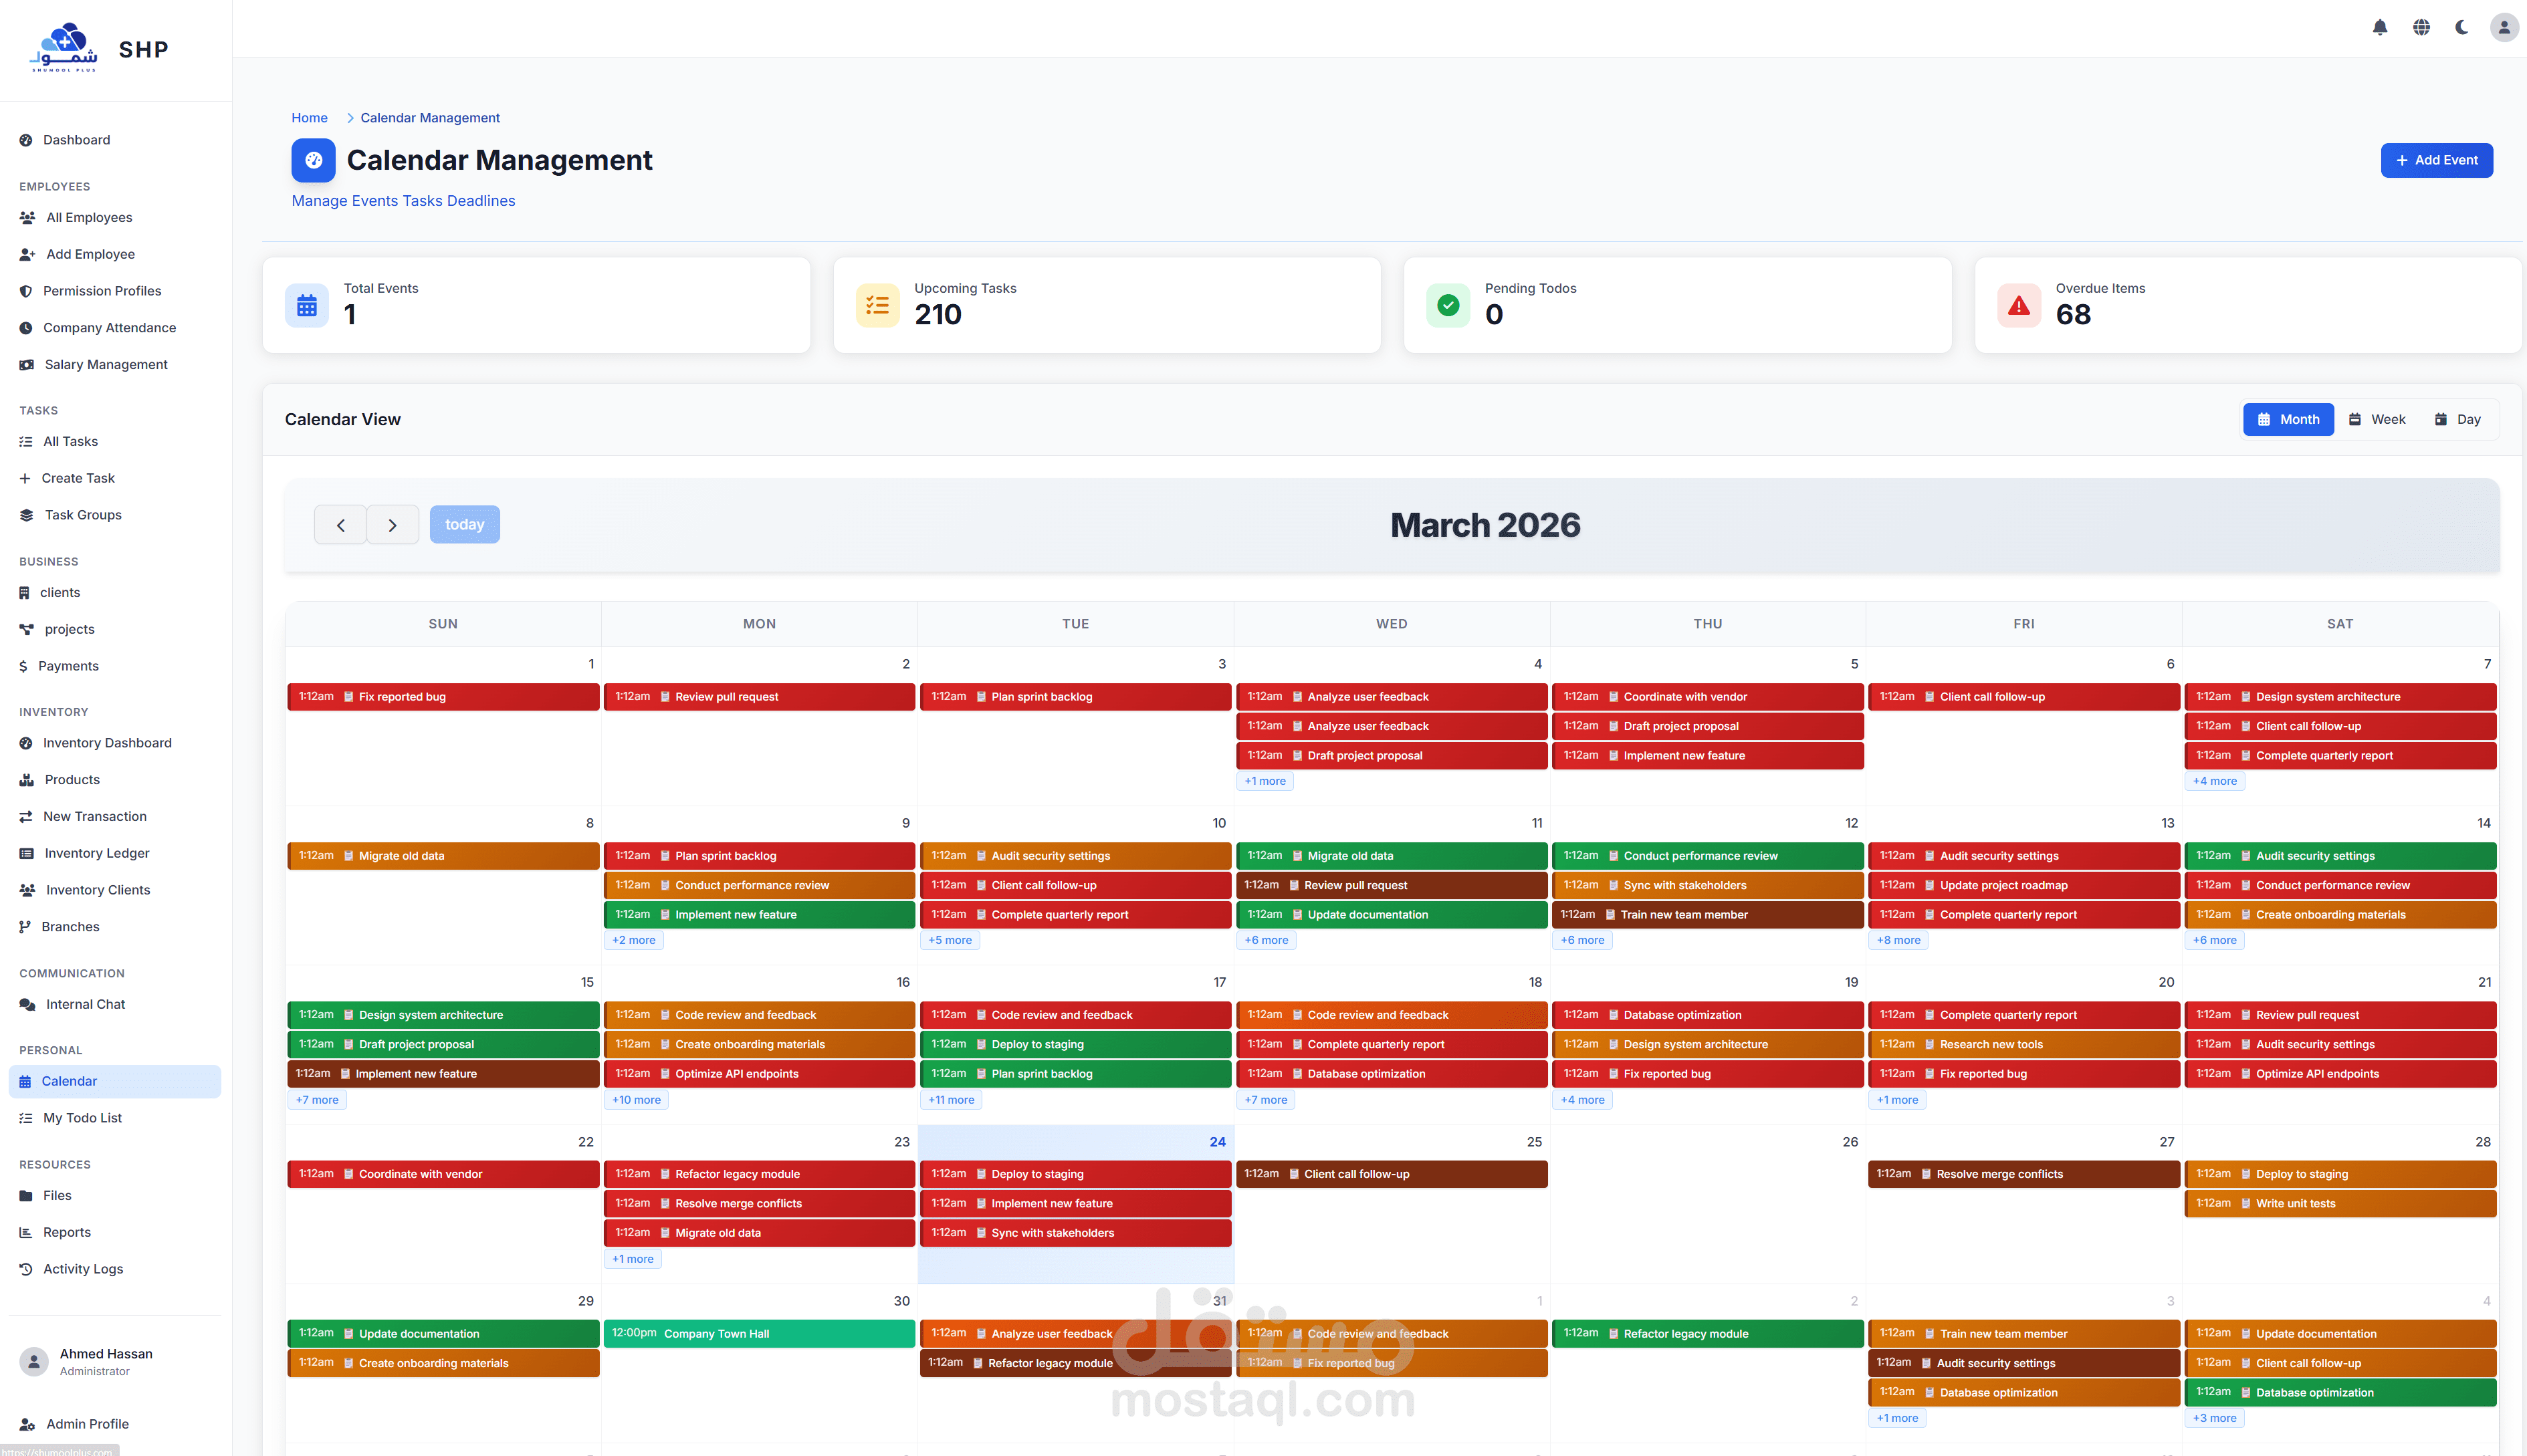Switch calendar to Week view
The height and width of the screenshot is (1456, 2527).
2377,420
